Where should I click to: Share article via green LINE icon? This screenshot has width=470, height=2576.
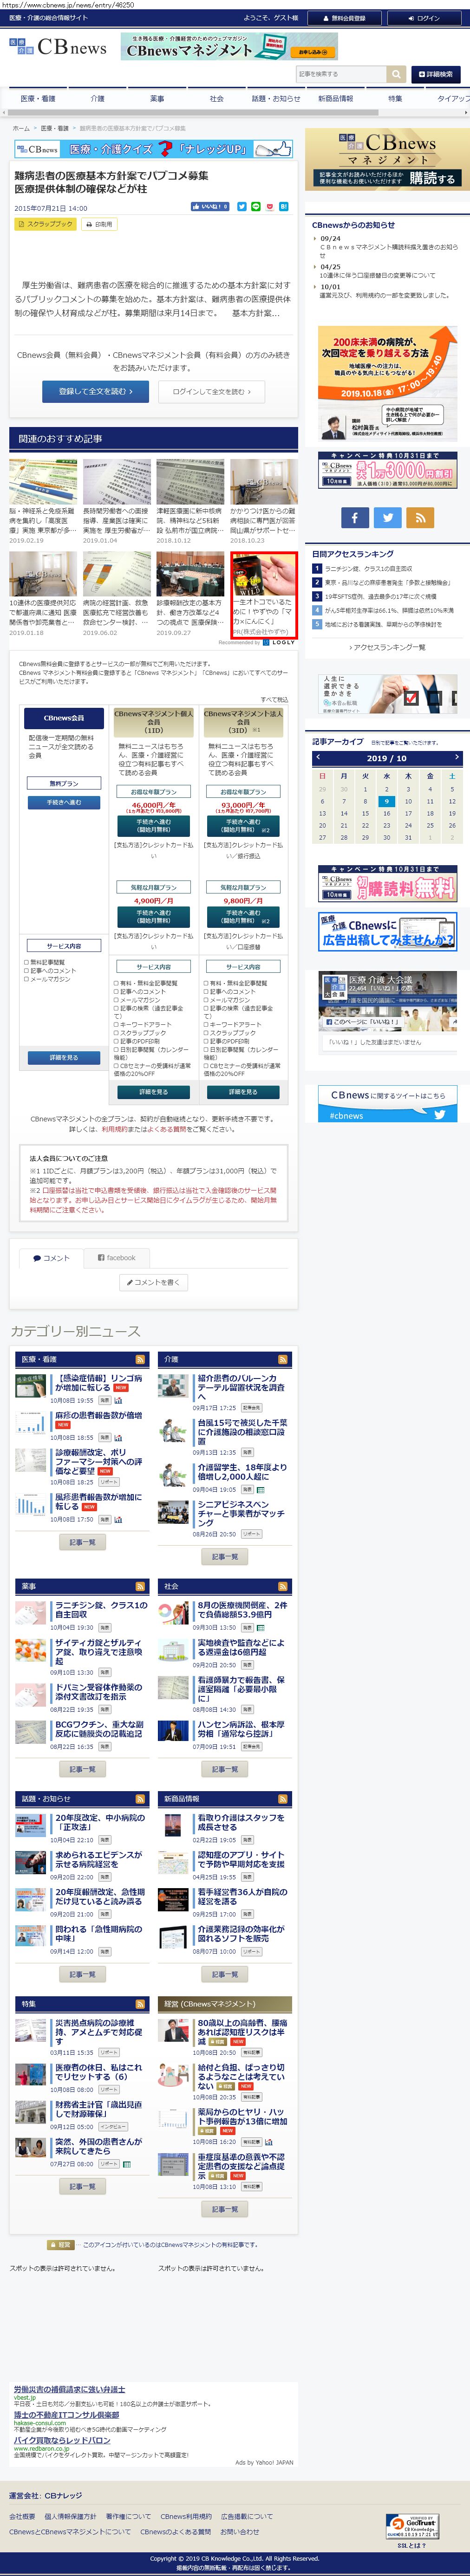255,207
